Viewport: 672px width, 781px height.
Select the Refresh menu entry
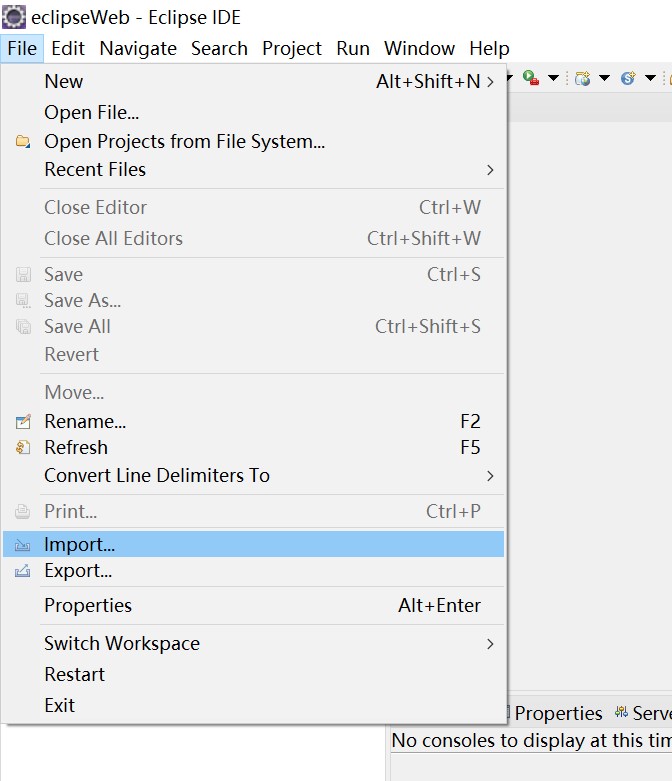click(x=254, y=447)
